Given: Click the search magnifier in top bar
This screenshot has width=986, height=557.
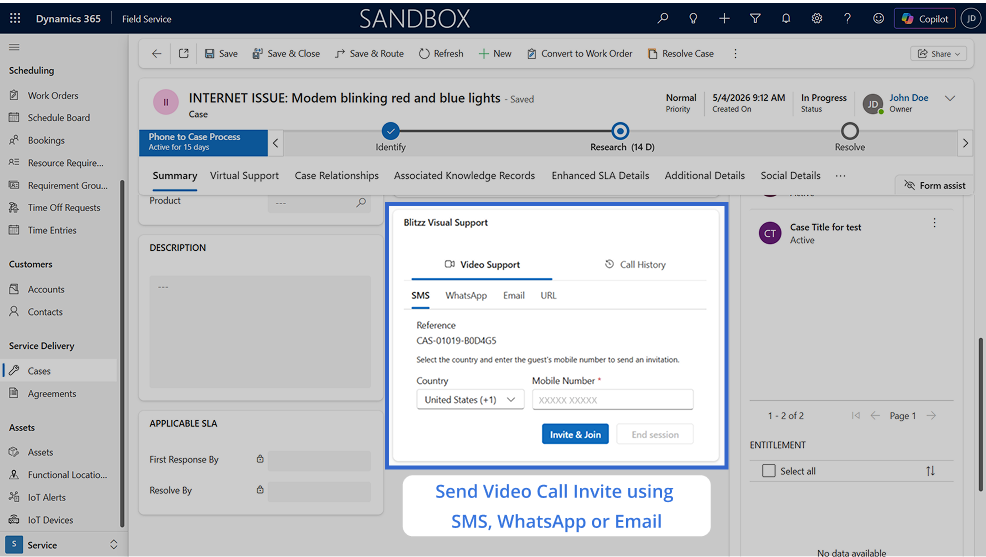Looking at the screenshot, I should point(663,18).
